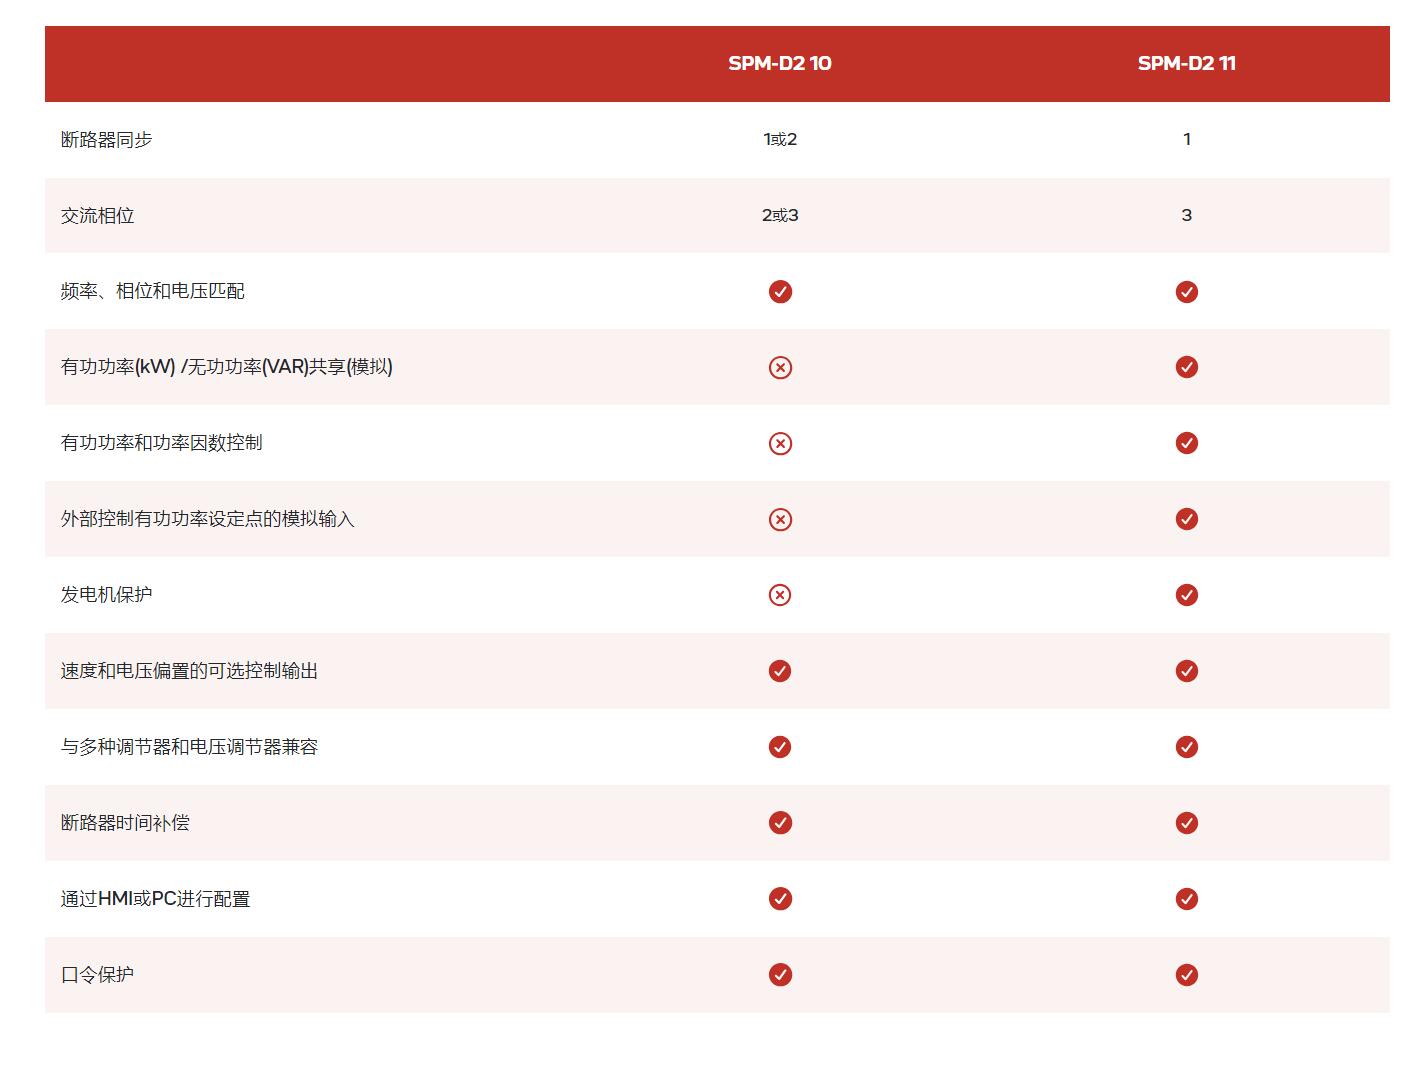Click the check icon for 断路器时间补偿 under SPM-D2 11
The height and width of the screenshot is (1068, 1405).
tap(1186, 822)
